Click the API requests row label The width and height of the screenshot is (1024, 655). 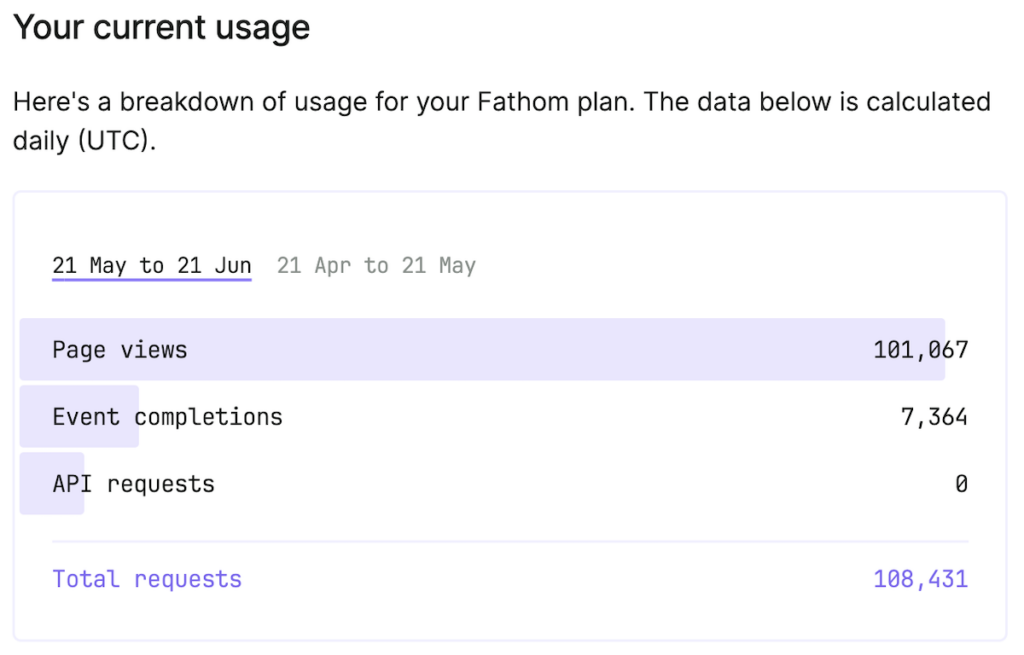click(x=133, y=484)
